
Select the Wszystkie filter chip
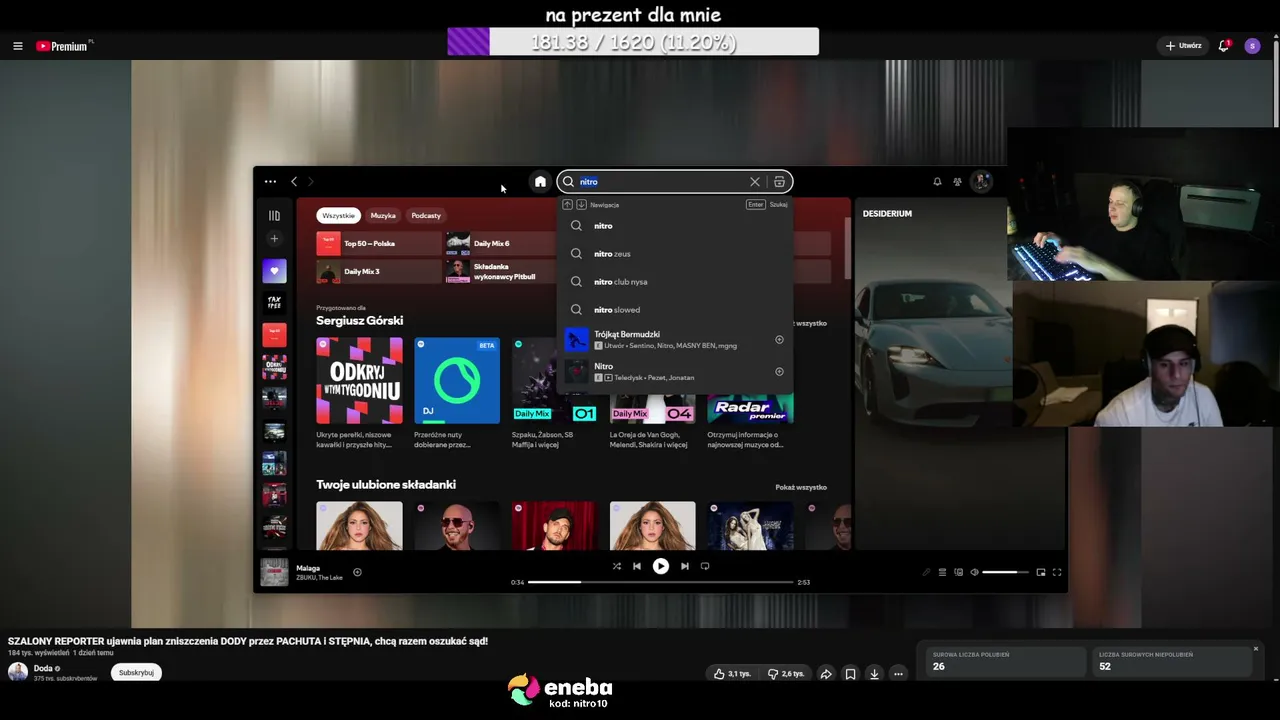338,215
